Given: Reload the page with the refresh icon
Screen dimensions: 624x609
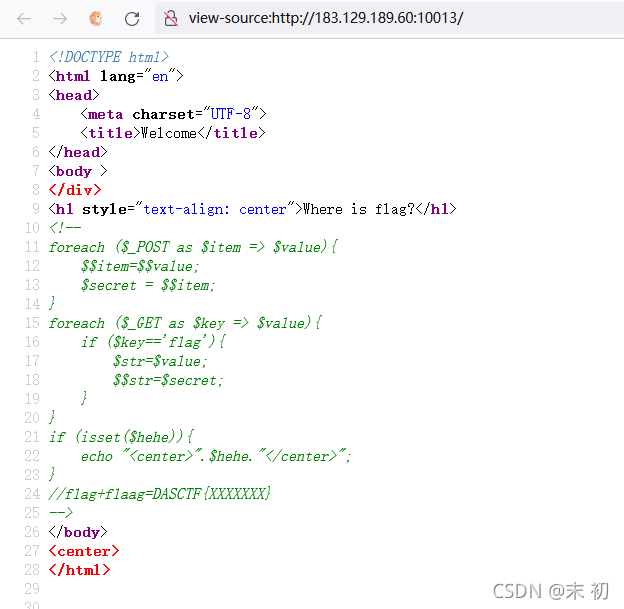Looking at the screenshot, I should pyautogui.click(x=132, y=18).
